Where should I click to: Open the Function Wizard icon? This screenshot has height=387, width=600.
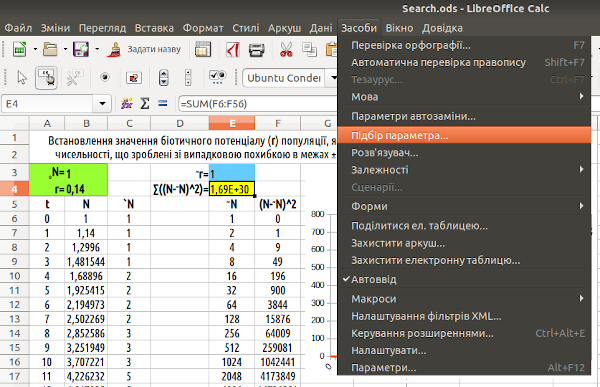click(127, 103)
